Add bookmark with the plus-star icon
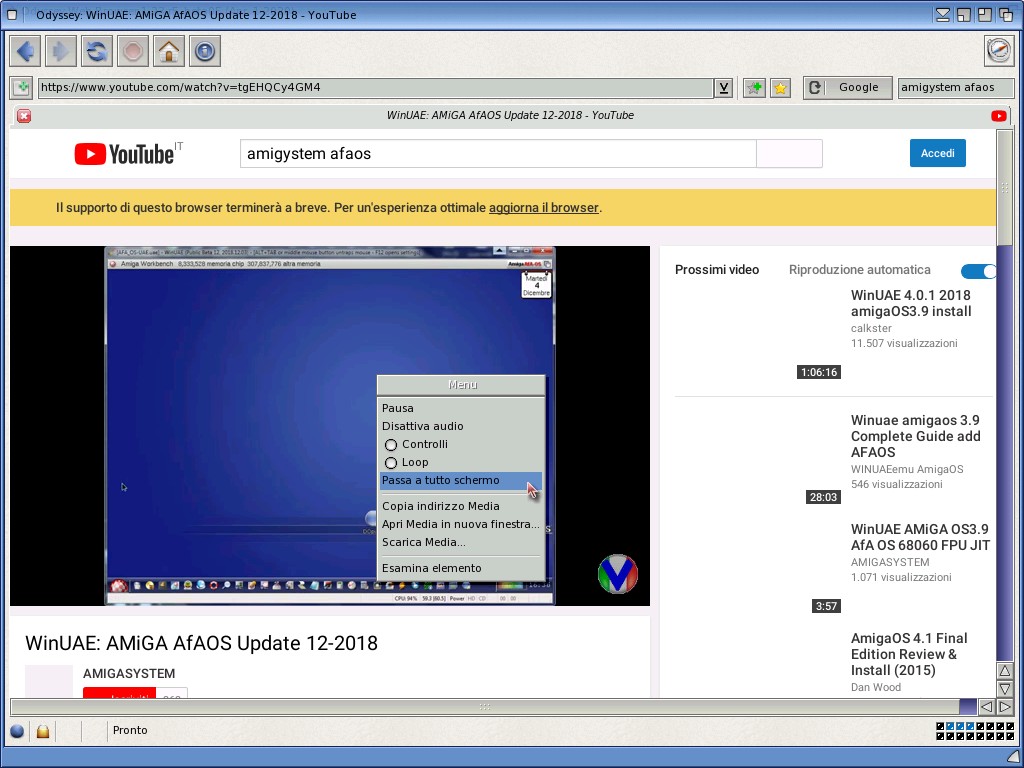Viewport: 1024px width, 768px height. tap(754, 88)
